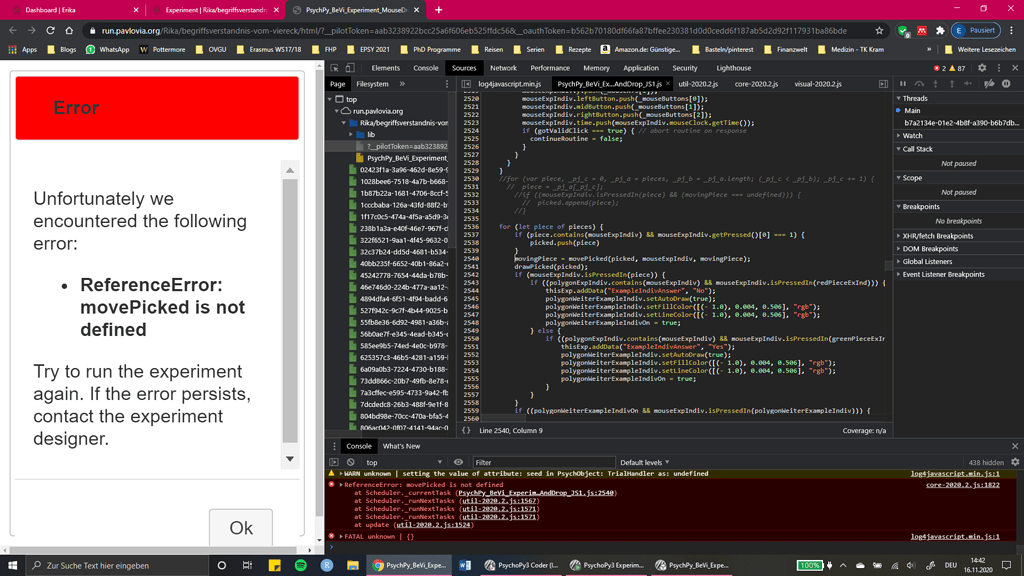1024x576 pixels.
Task: Click the Step over next function call icon
Action: pyautogui.click(x=920, y=83)
